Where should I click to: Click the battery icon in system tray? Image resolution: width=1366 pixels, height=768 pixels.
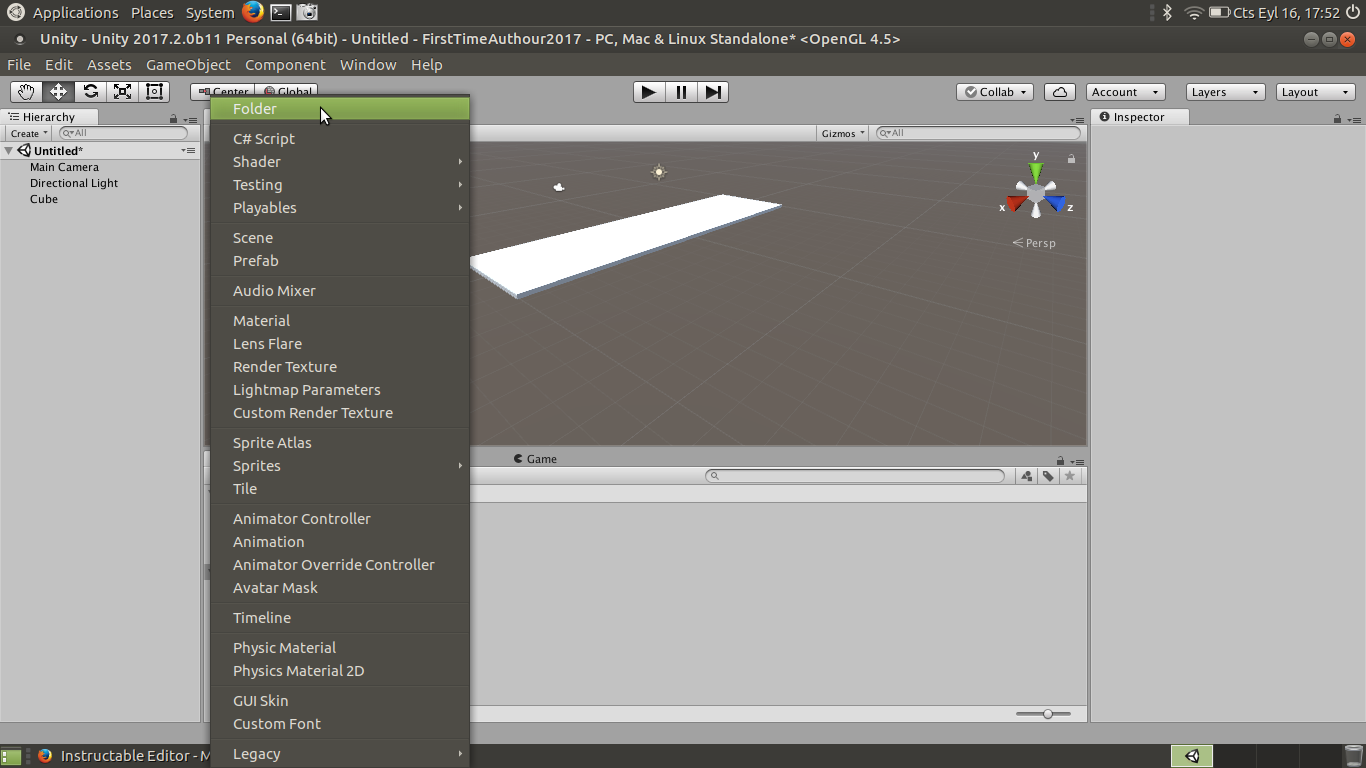(x=1219, y=13)
